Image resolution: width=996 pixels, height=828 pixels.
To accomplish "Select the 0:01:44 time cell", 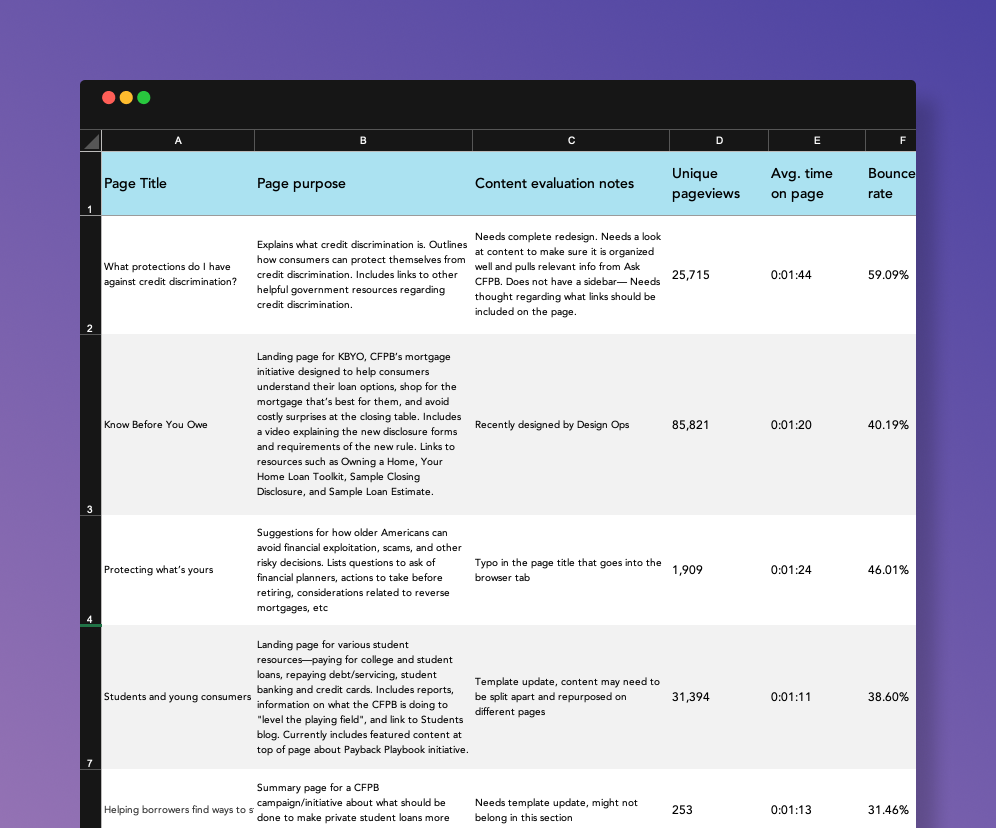I will pyautogui.click(x=817, y=275).
